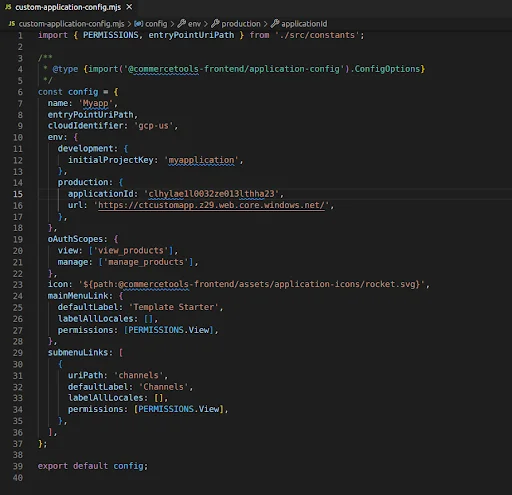Viewport: 512px width, 495px height.
Task: Click the applicationId string value
Action: click(211, 194)
